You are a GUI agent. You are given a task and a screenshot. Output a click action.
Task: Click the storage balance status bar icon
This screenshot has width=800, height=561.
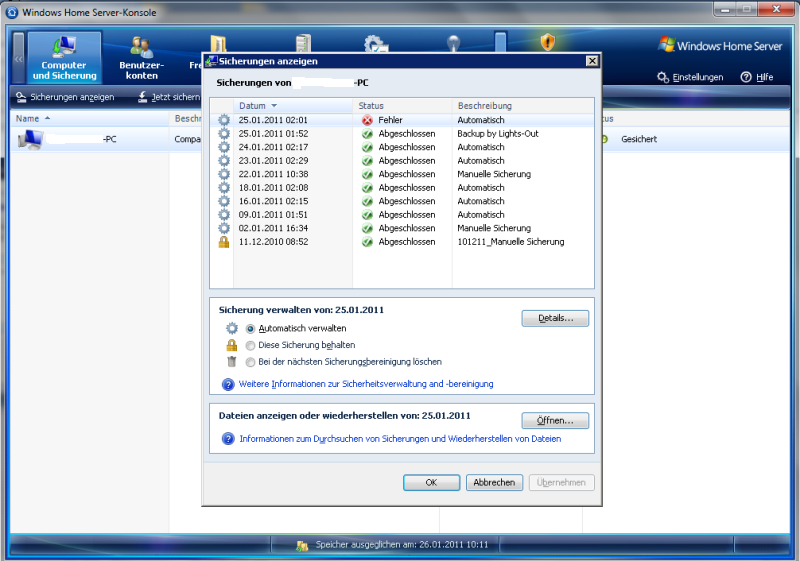pos(302,545)
